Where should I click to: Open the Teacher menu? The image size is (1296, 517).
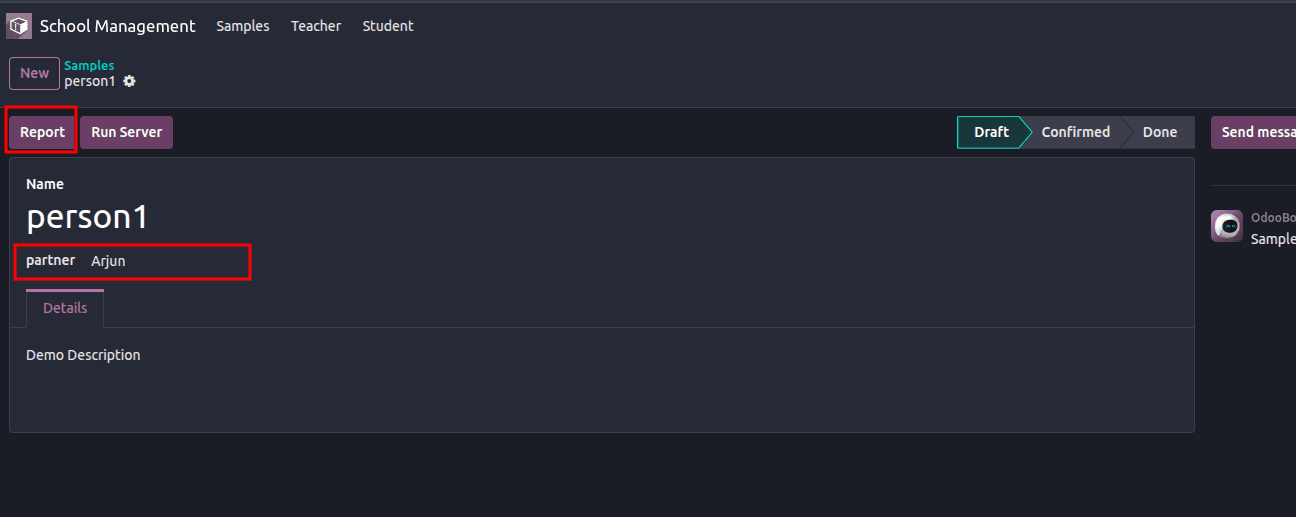click(x=316, y=26)
